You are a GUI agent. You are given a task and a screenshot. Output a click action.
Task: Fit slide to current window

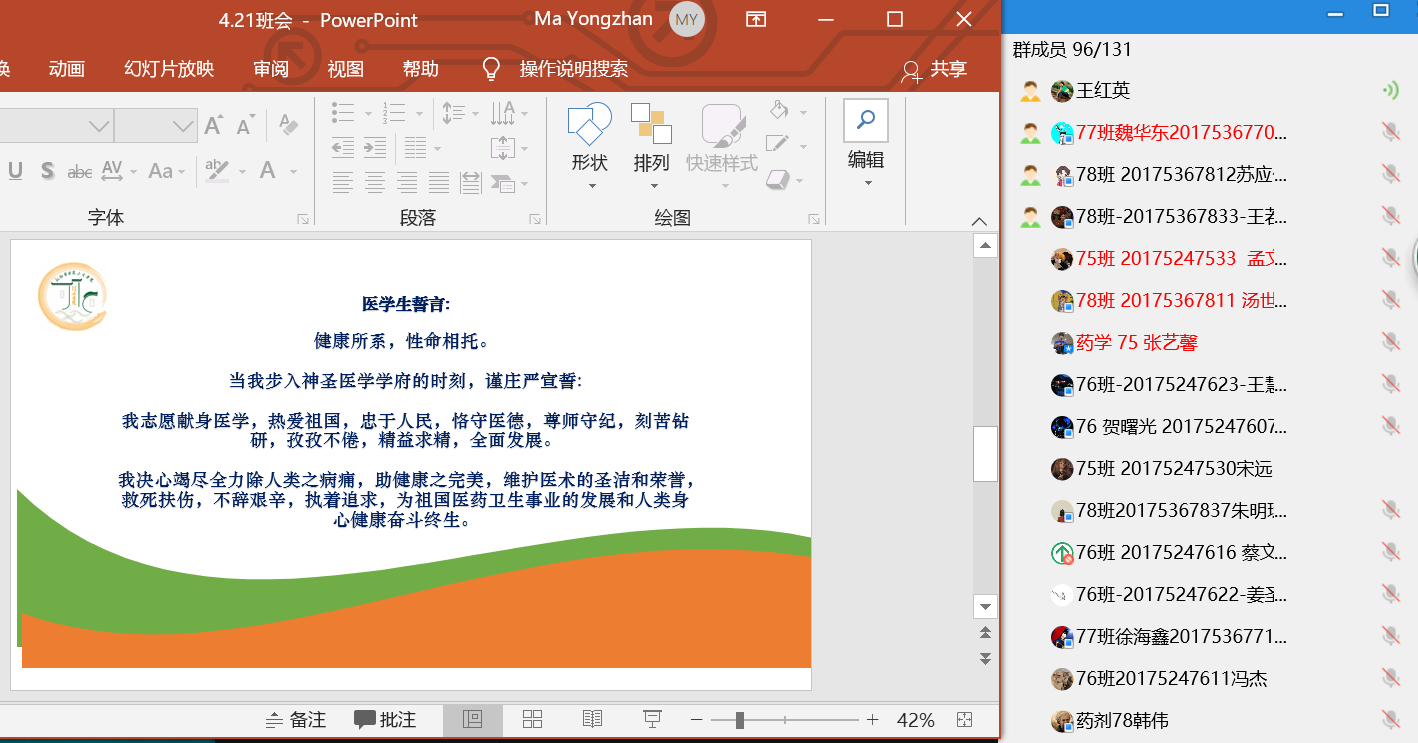pyautogui.click(x=964, y=720)
